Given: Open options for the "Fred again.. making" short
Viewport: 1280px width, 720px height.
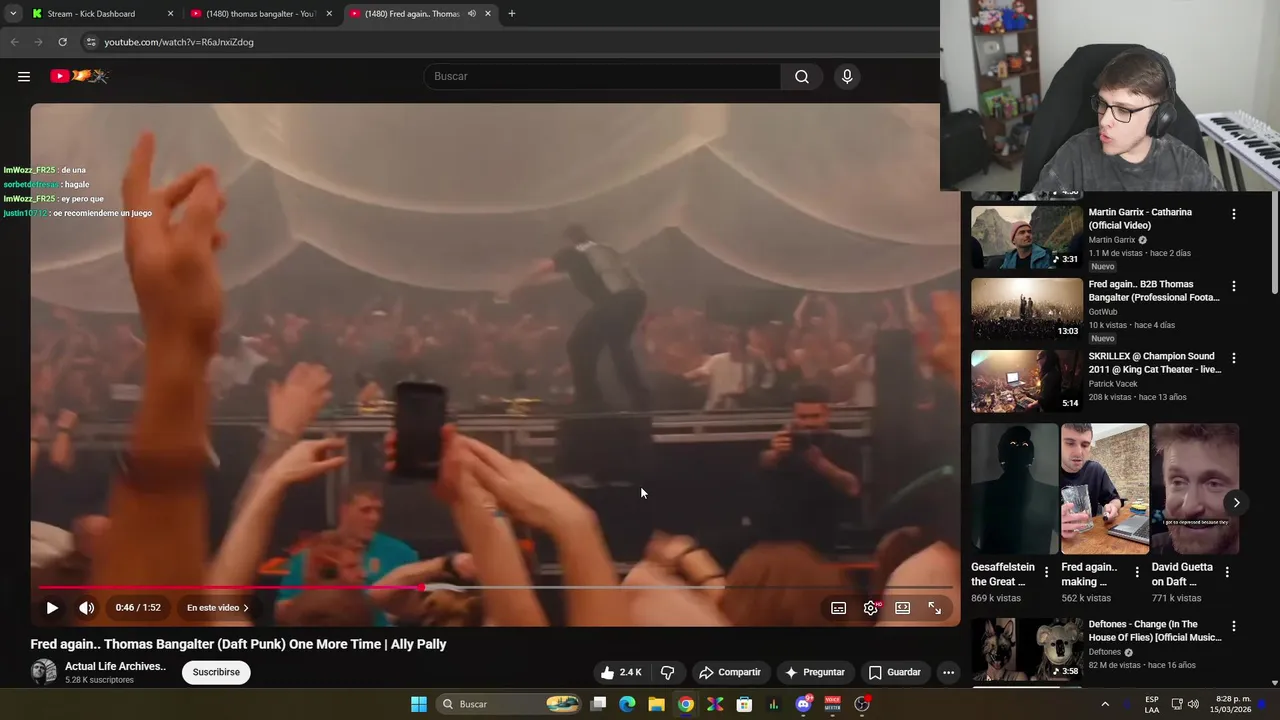Looking at the screenshot, I should tap(1136, 572).
